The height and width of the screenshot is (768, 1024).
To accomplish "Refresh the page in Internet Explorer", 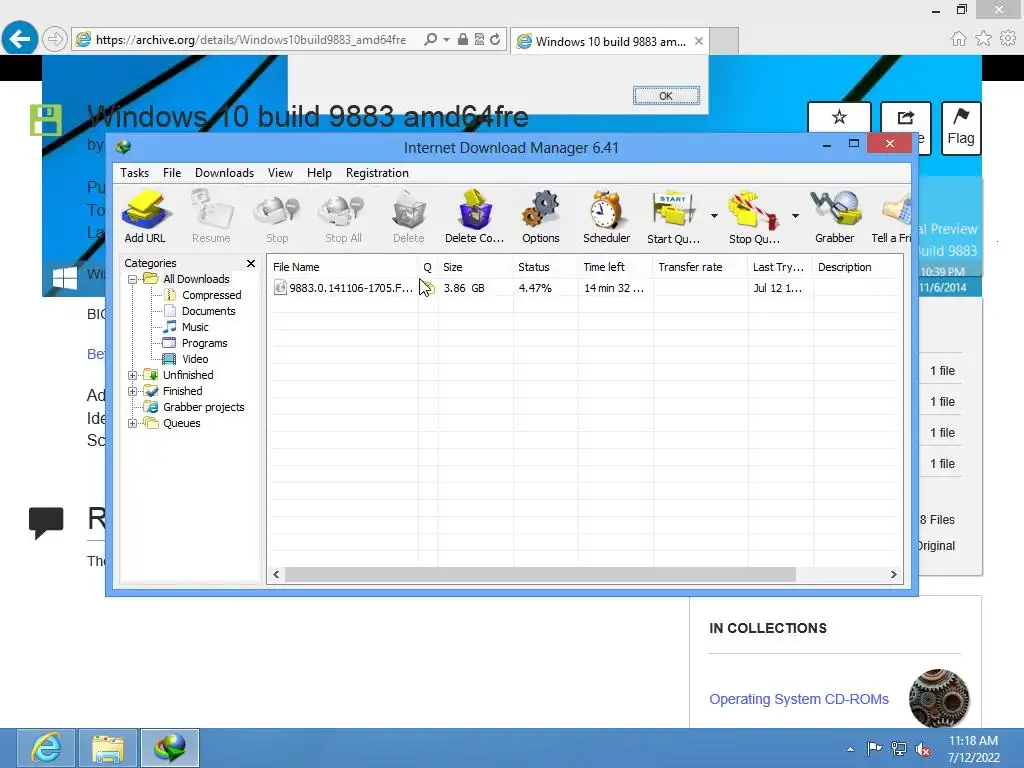I will tap(495, 40).
